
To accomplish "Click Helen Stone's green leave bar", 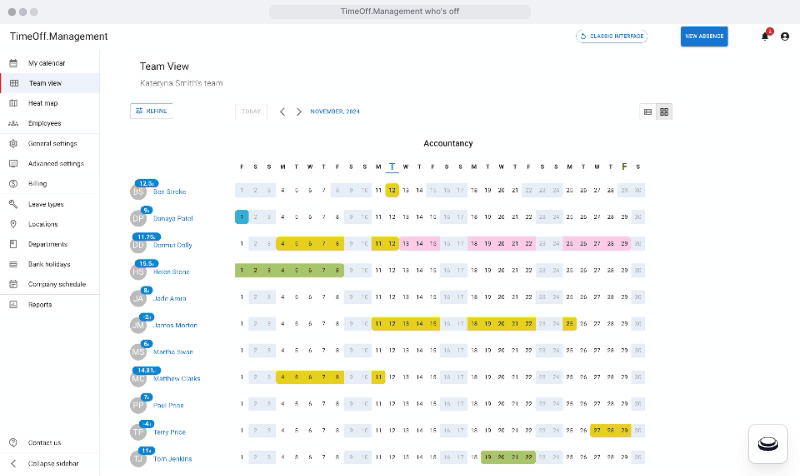I will 289,270.
